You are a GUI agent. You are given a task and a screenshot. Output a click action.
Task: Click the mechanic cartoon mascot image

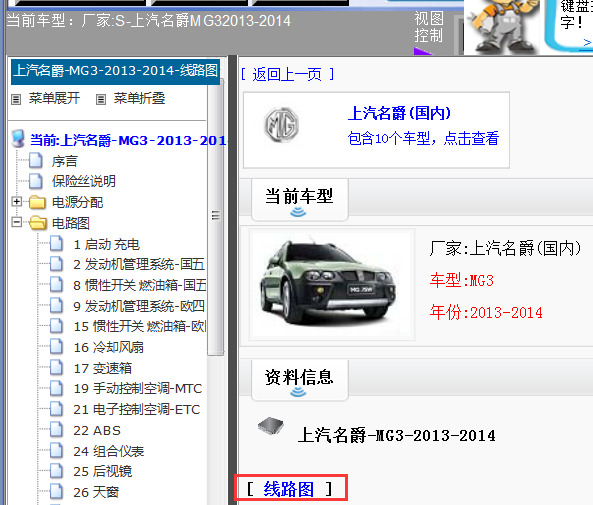pos(502,26)
